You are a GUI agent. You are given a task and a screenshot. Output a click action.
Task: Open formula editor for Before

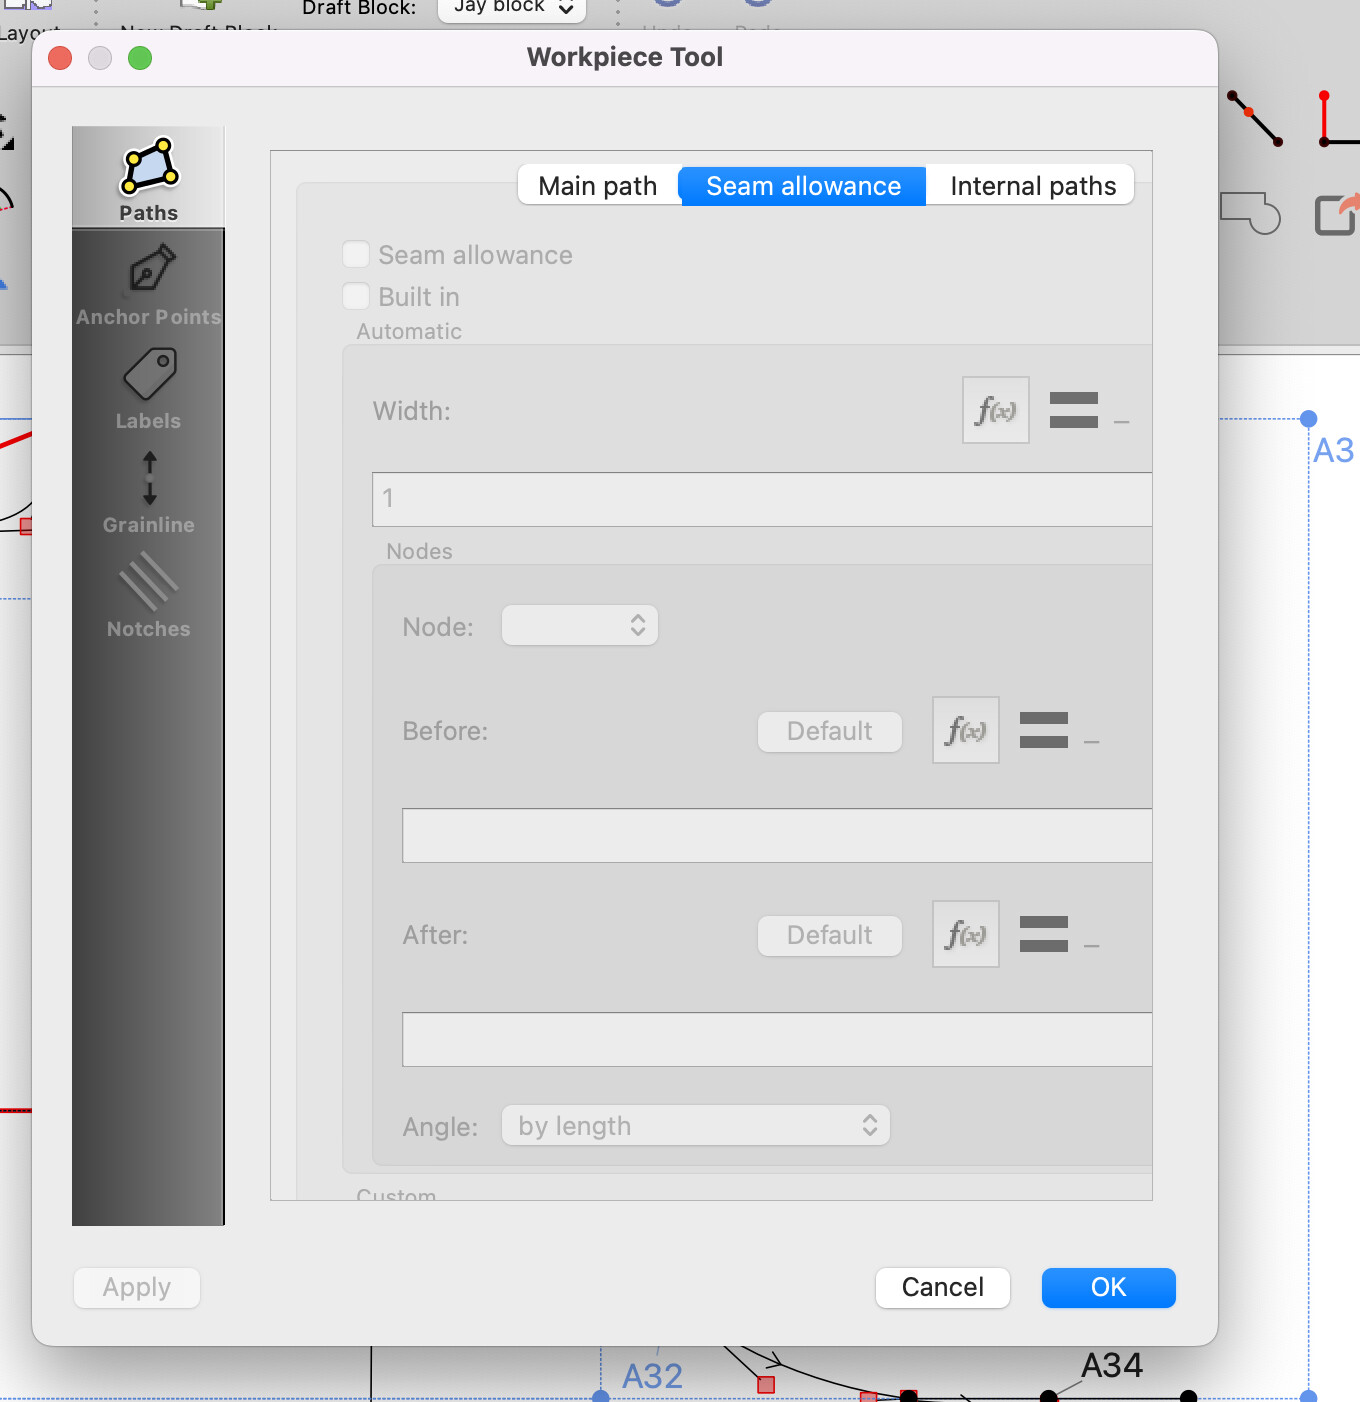click(x=965, y=730)
